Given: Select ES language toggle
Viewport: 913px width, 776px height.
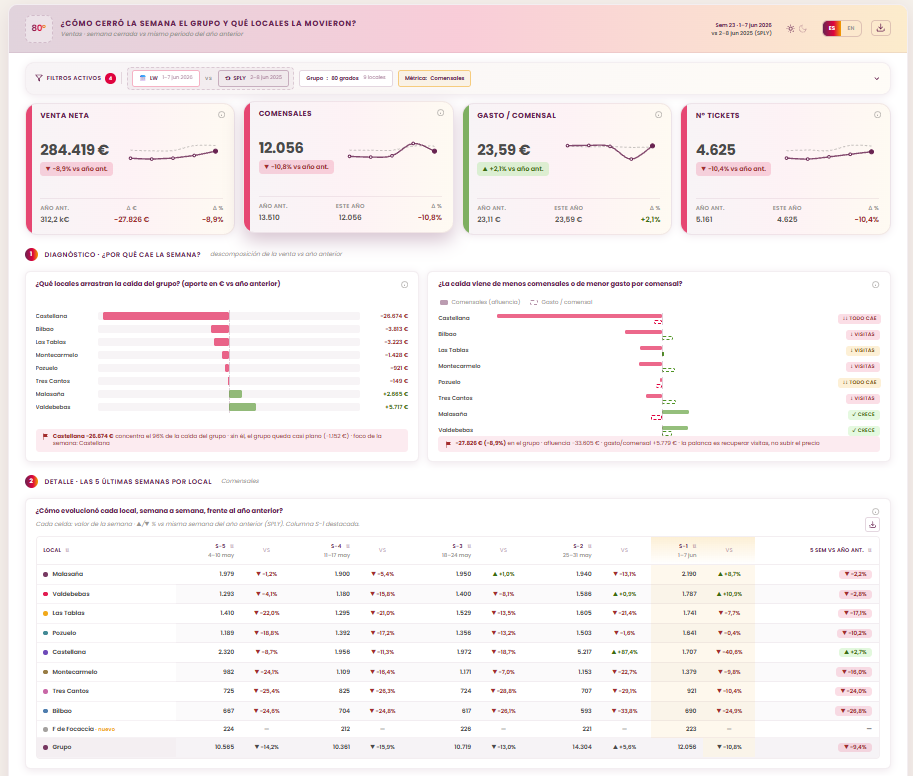Looking at the screenshot, I should pos(831,28).
